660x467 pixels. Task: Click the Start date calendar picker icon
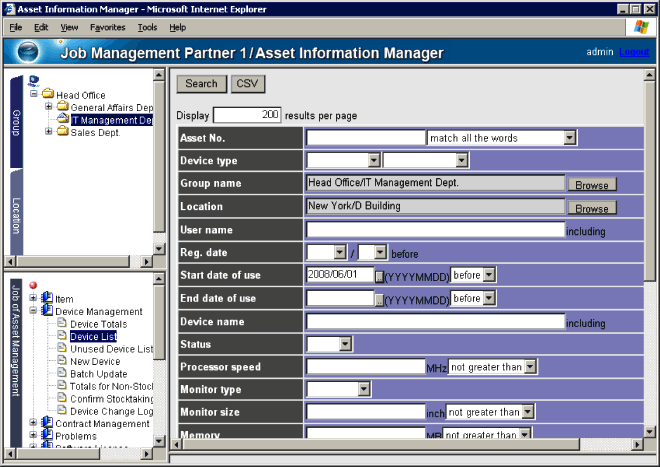tap(379, 275)
